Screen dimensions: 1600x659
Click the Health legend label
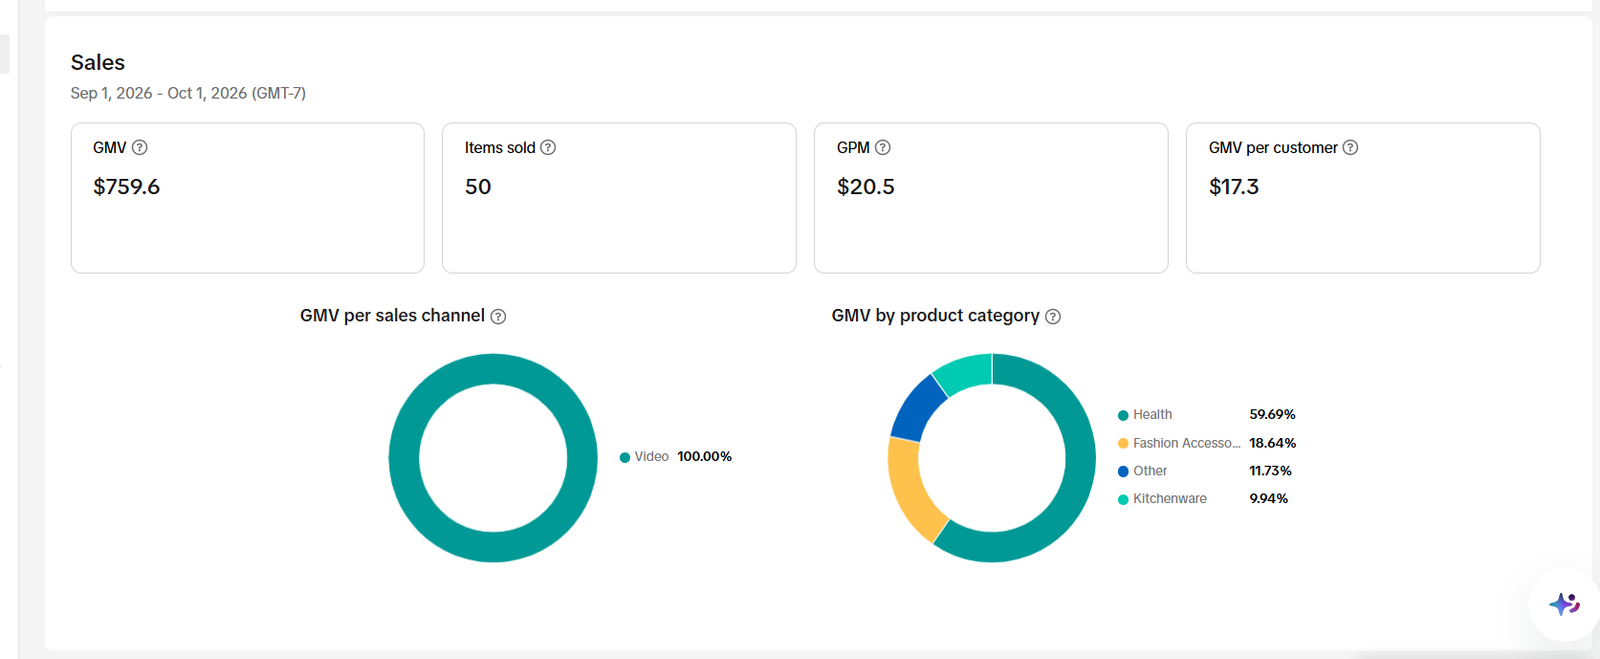click(1152, 414)
